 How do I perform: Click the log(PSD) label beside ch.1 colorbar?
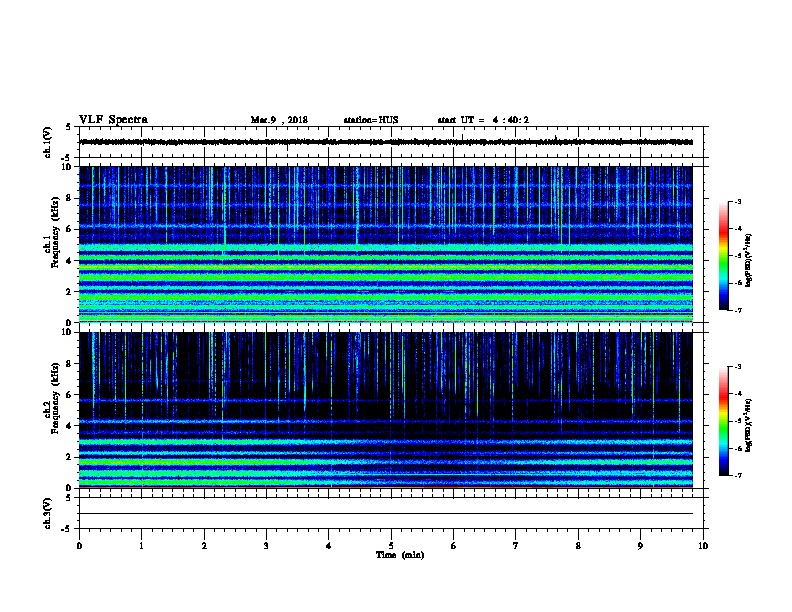pos(748,260)
